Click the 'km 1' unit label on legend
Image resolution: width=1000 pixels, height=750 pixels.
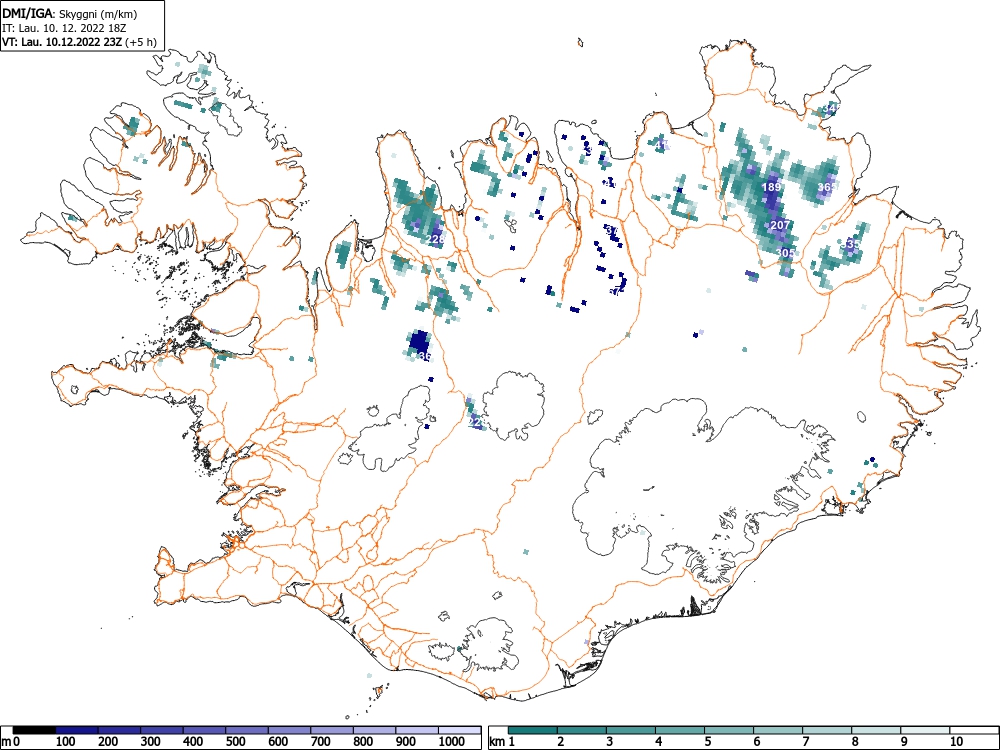(503, 741)
